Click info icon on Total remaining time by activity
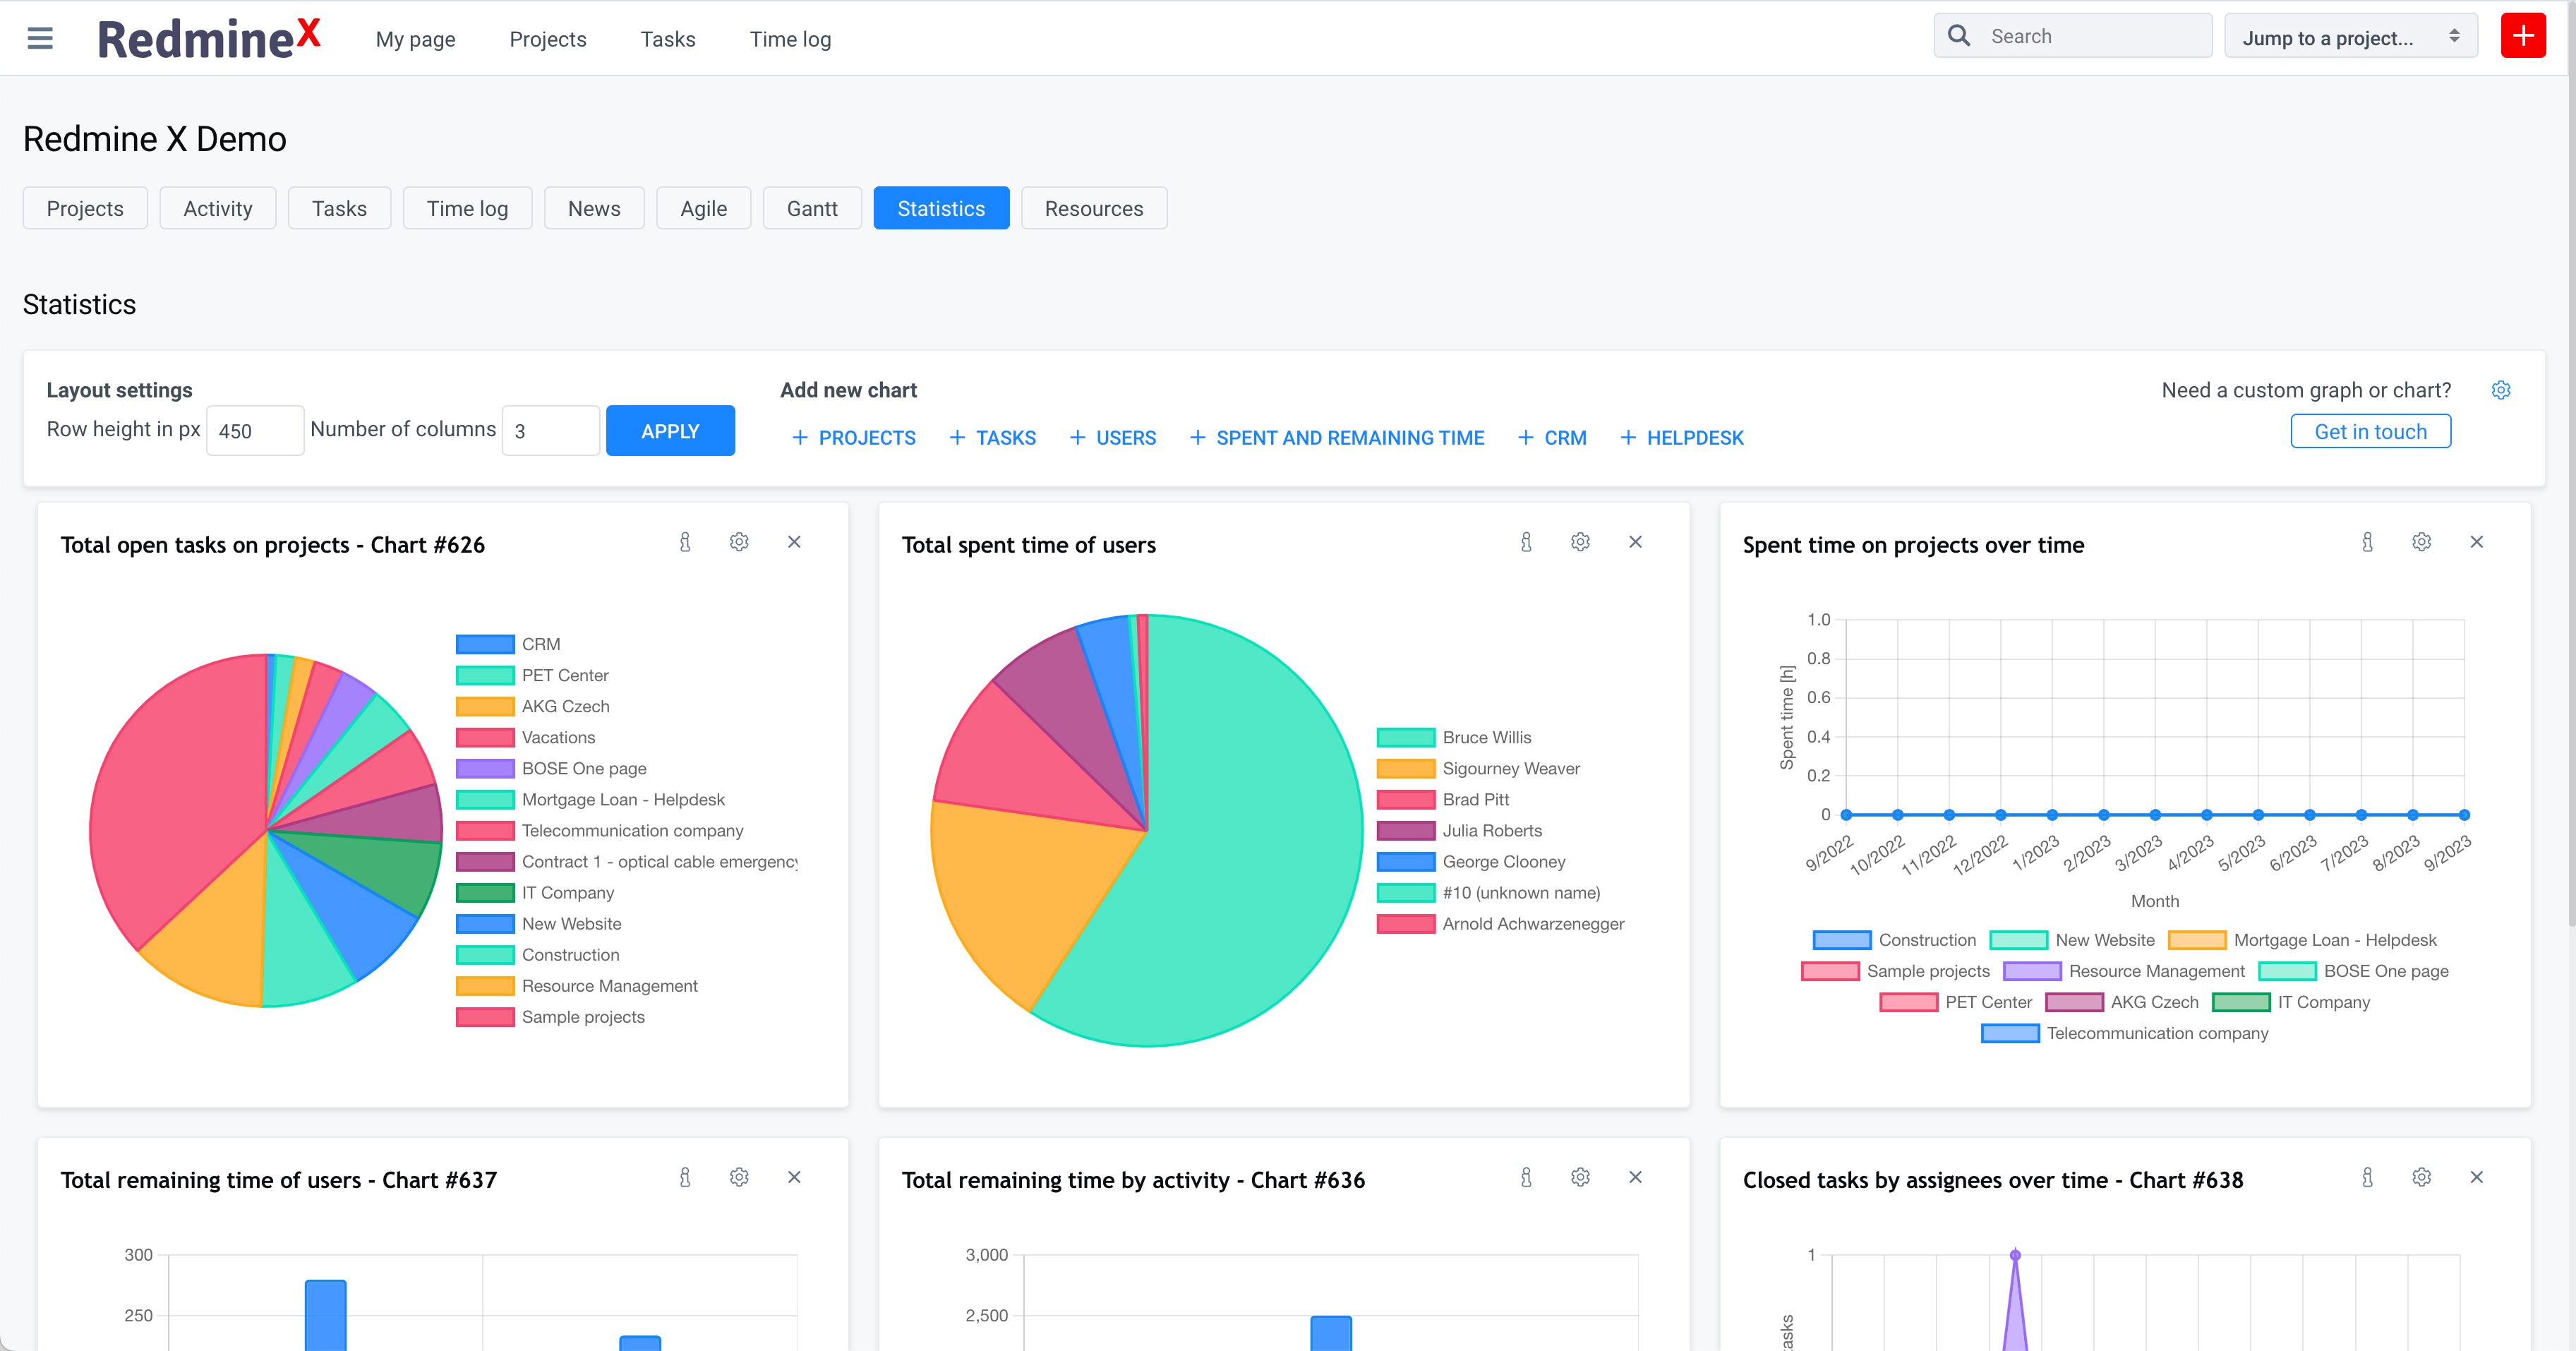2576x1351 pixels. pos(1526,1177)
